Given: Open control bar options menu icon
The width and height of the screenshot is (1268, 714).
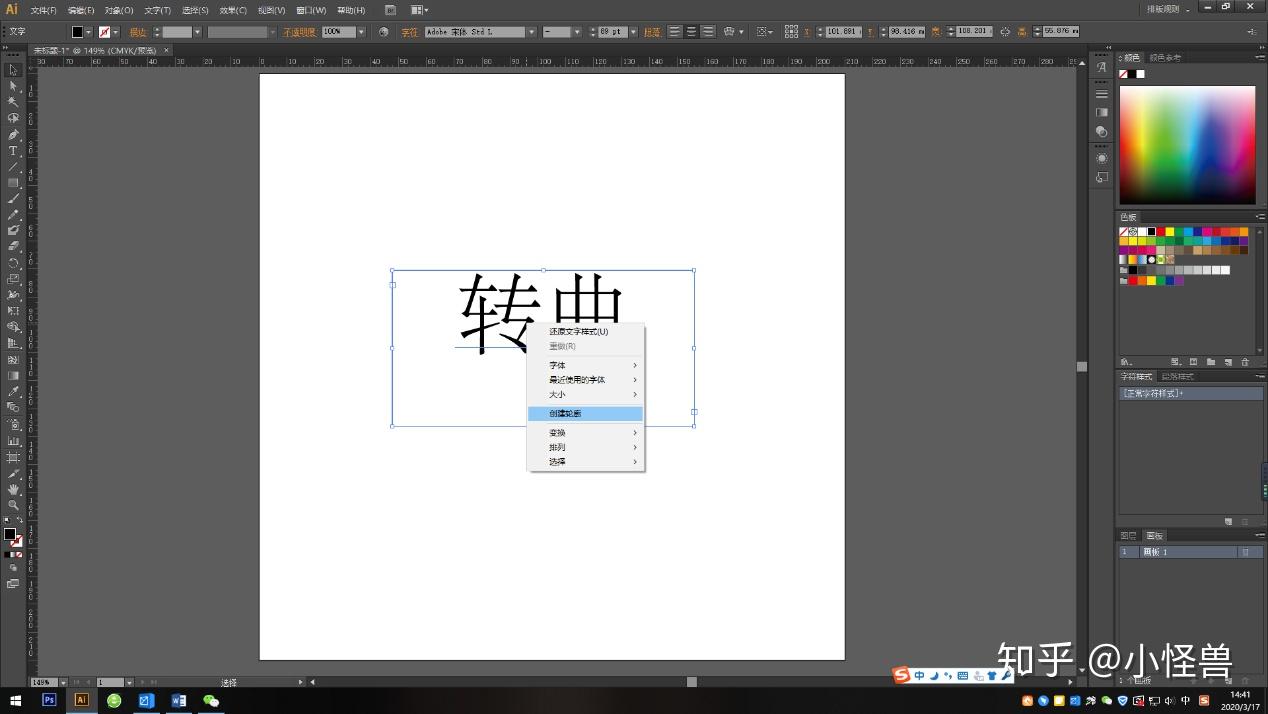Looking at the screenshot, I should 1253,32.
